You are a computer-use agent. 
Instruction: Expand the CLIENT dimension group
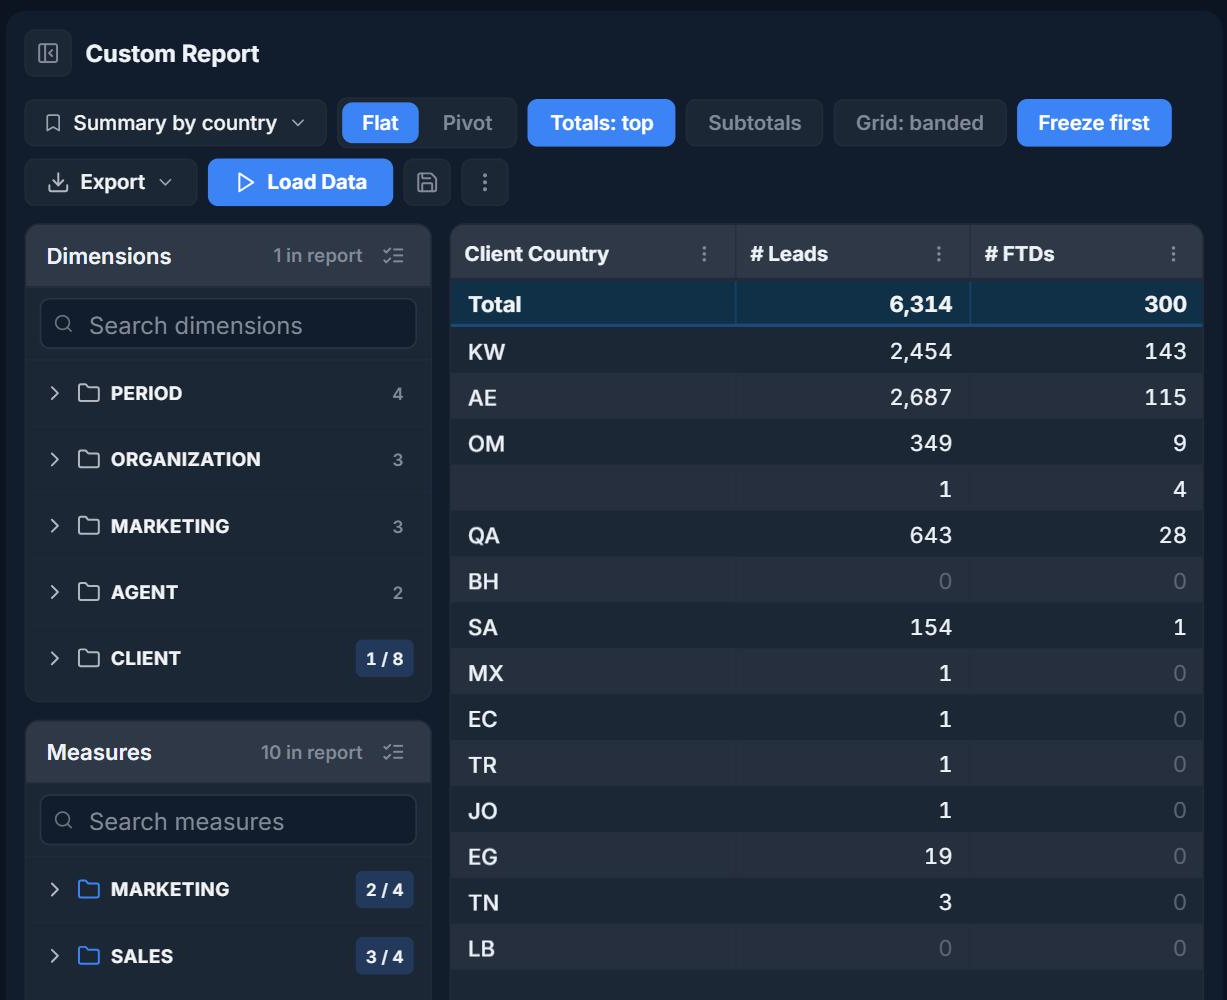point(55,658)
